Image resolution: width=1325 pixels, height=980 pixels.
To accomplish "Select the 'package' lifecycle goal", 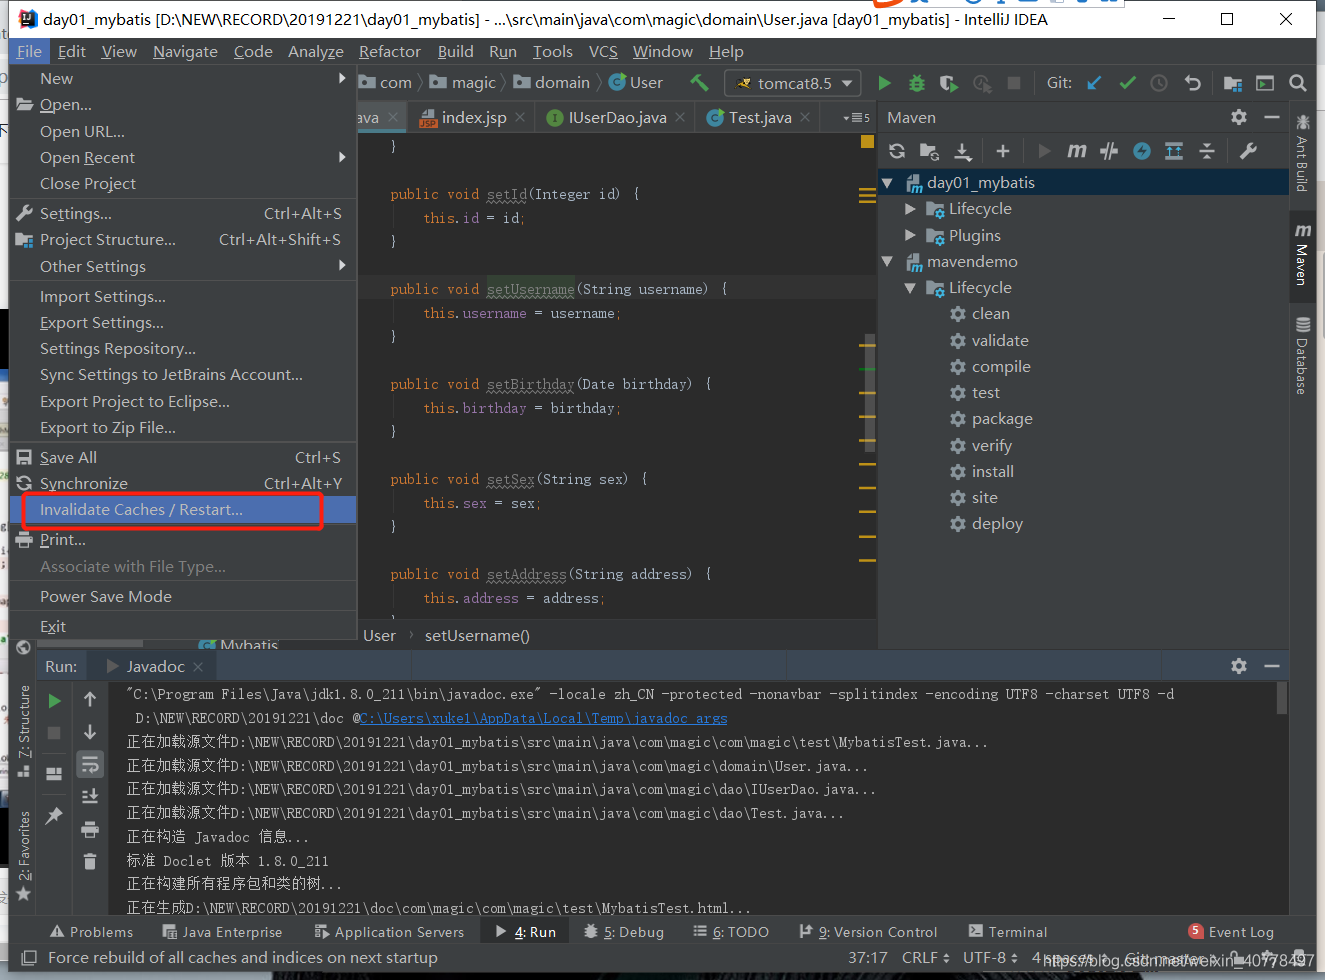I will click(x=1002, y=419).
